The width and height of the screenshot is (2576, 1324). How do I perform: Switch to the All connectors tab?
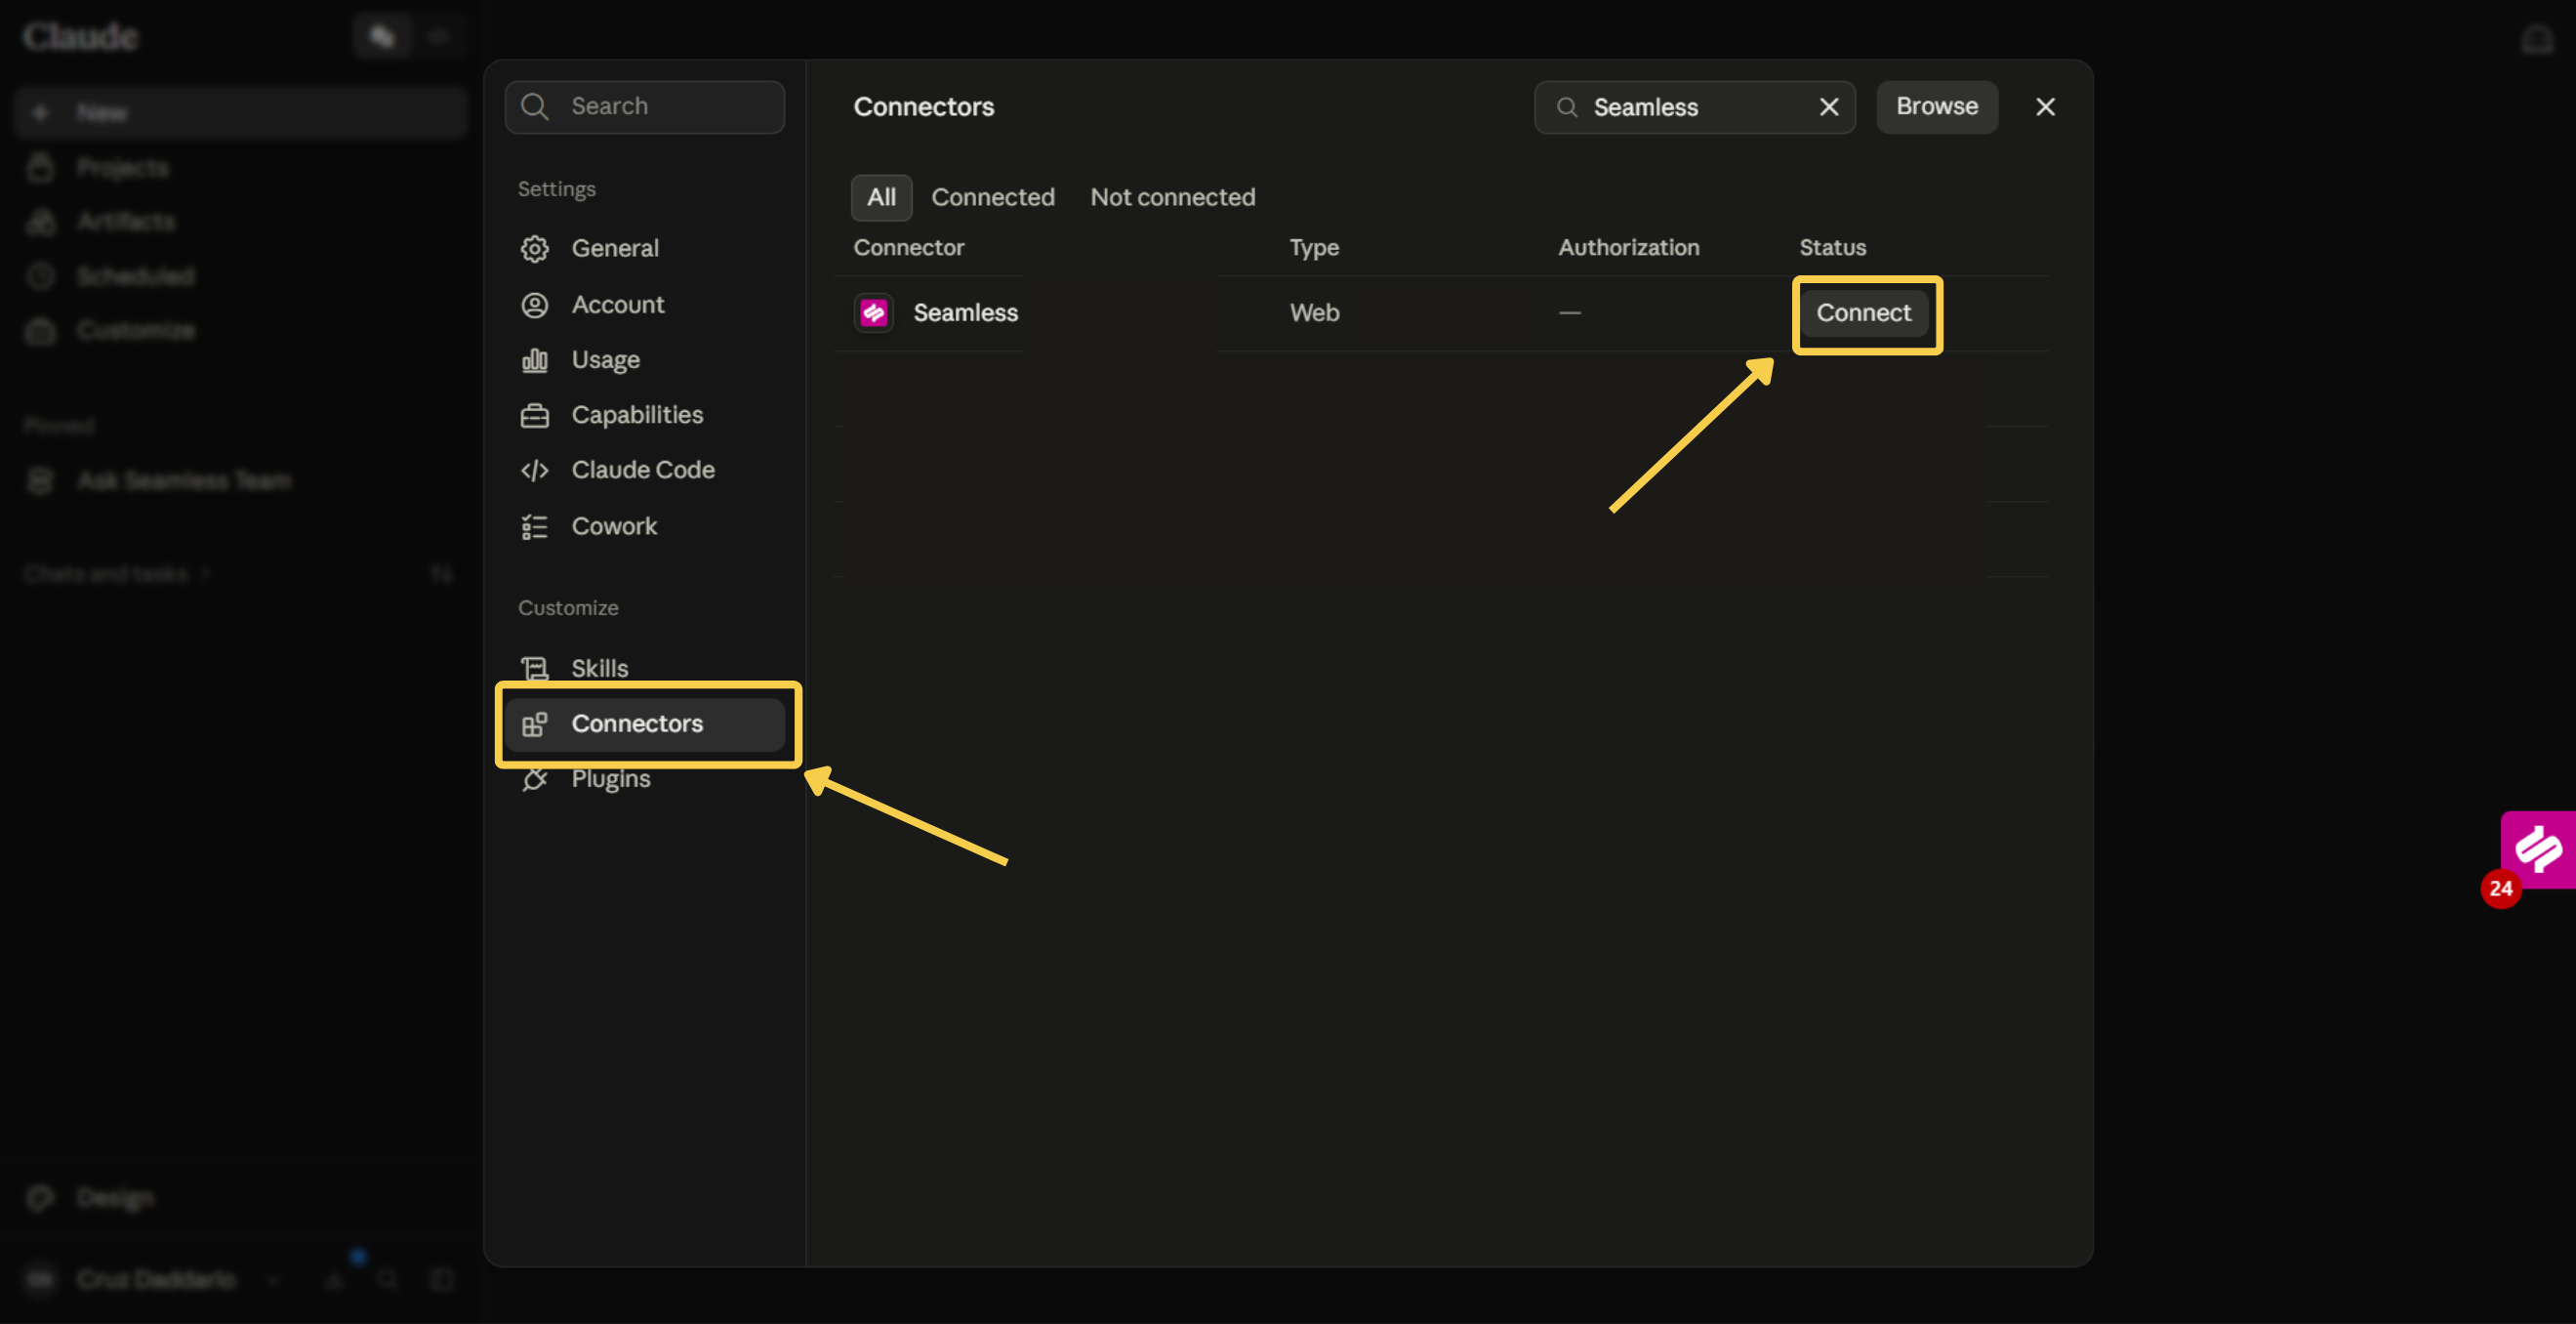881,197
